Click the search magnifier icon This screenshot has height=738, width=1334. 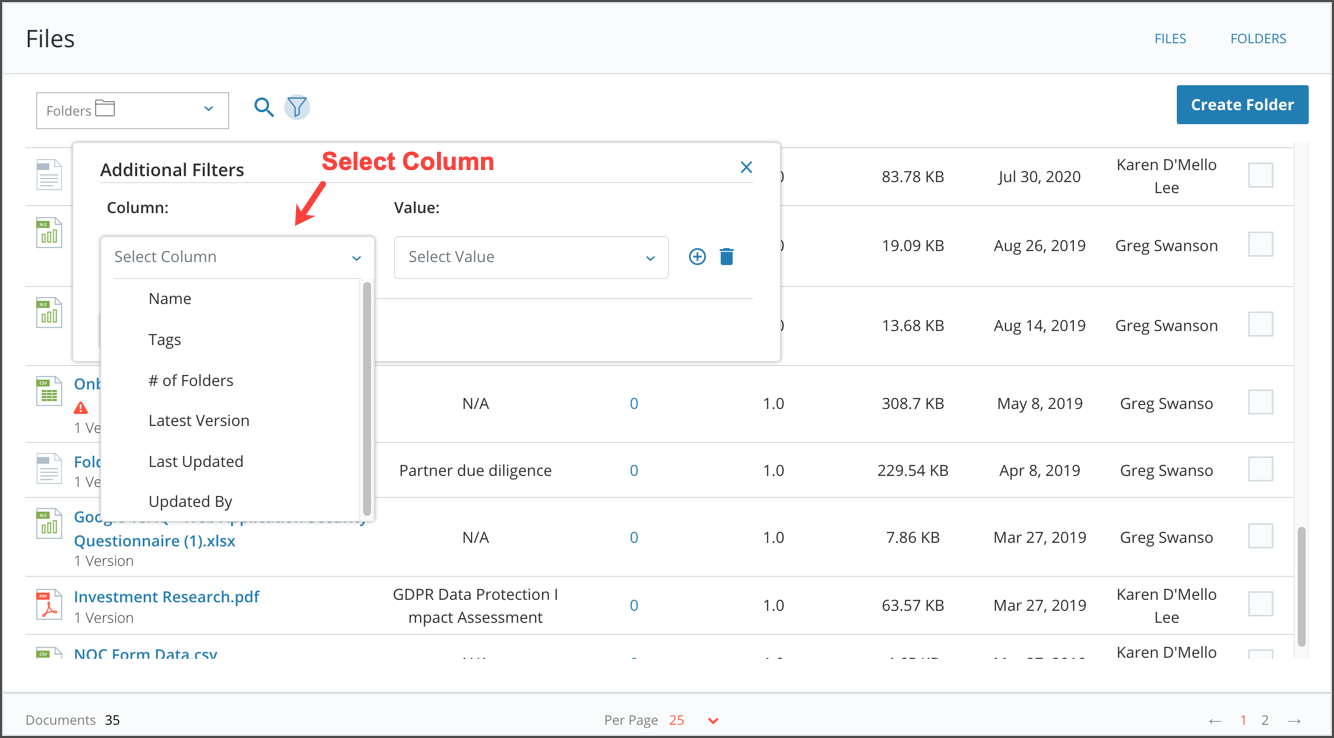coord(263,107)
